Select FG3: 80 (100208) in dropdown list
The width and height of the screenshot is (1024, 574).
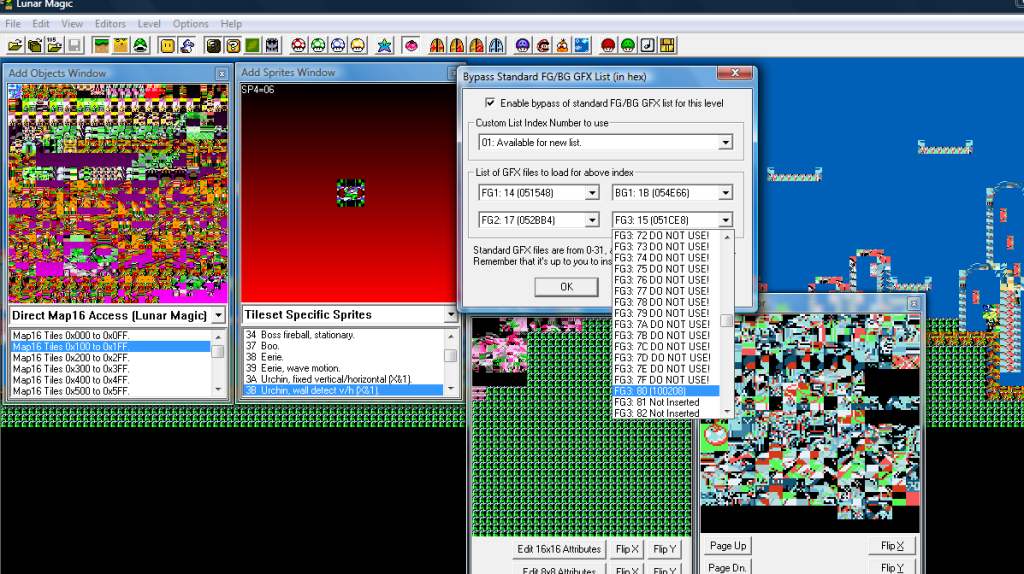point(665,391)
